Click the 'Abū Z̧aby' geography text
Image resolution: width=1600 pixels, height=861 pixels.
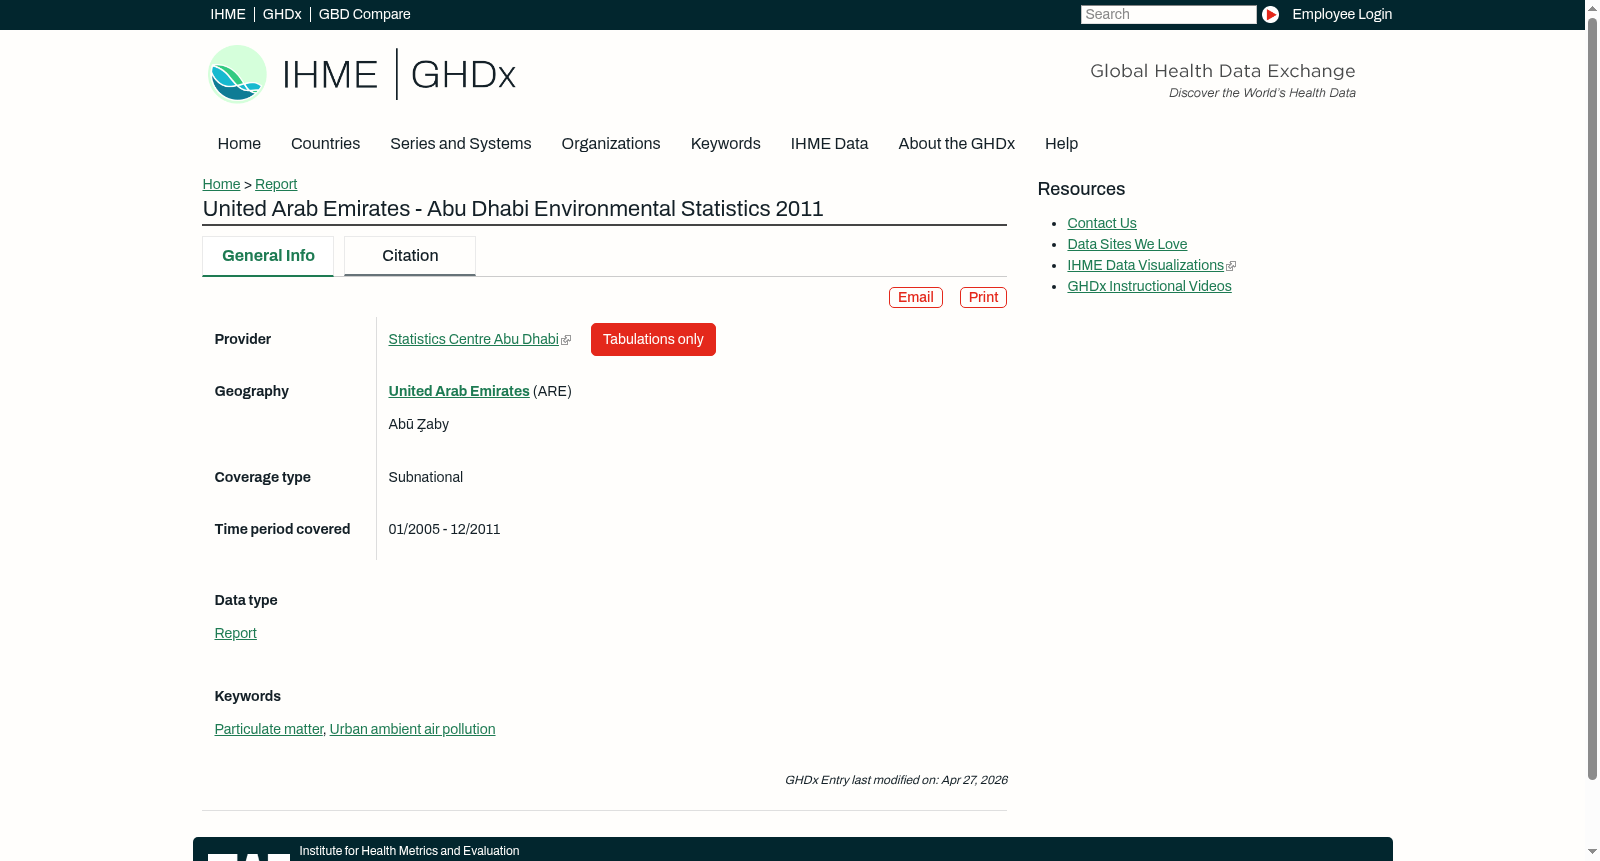(419, 424)
